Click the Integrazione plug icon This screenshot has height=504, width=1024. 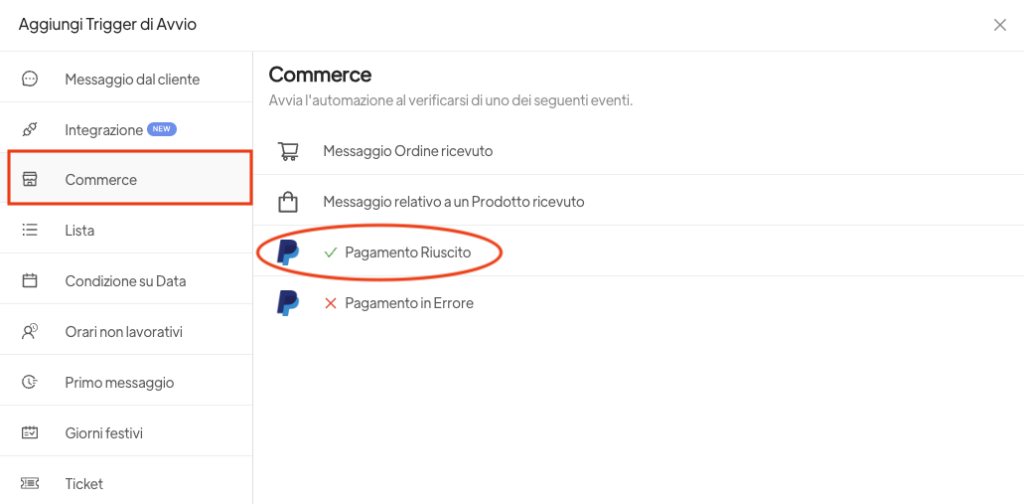(30, 129)
